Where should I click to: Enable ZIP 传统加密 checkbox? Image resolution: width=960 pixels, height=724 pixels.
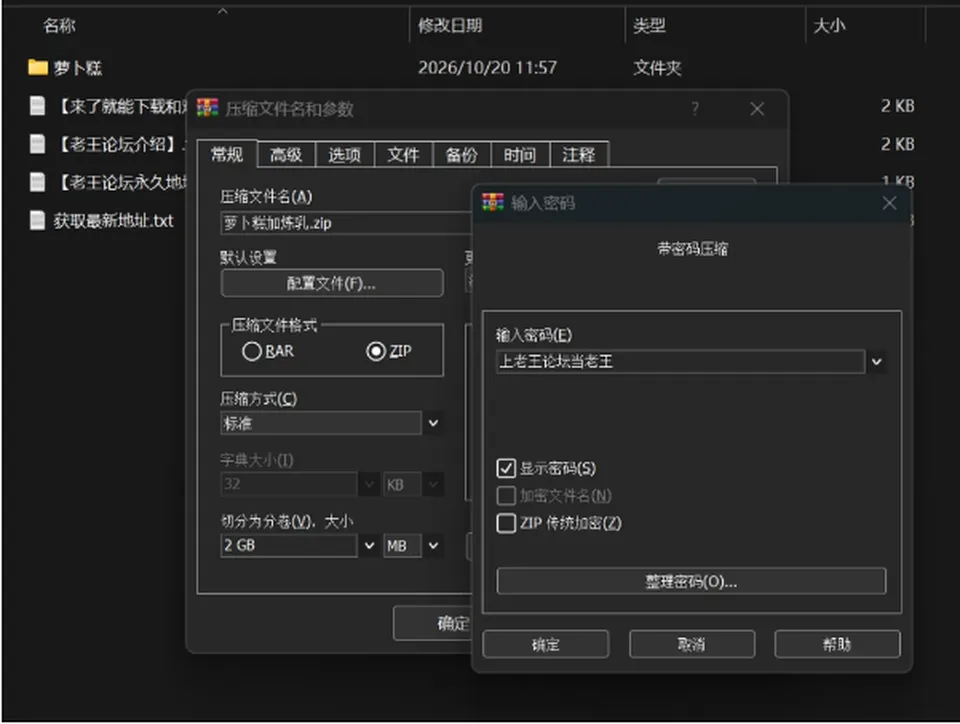pos(506,523)
